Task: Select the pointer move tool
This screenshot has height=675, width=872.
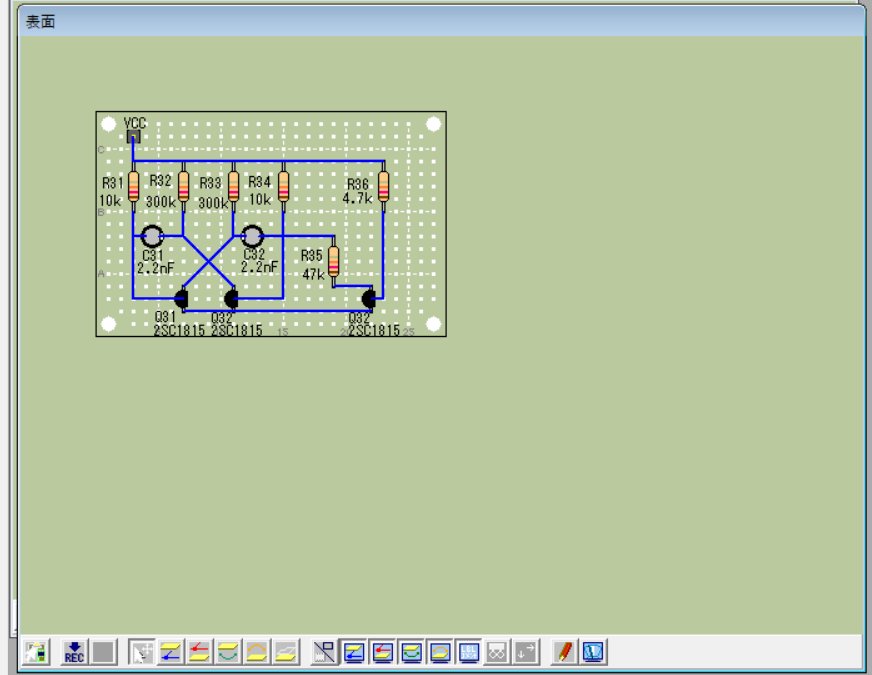Action: pos(142,652)
